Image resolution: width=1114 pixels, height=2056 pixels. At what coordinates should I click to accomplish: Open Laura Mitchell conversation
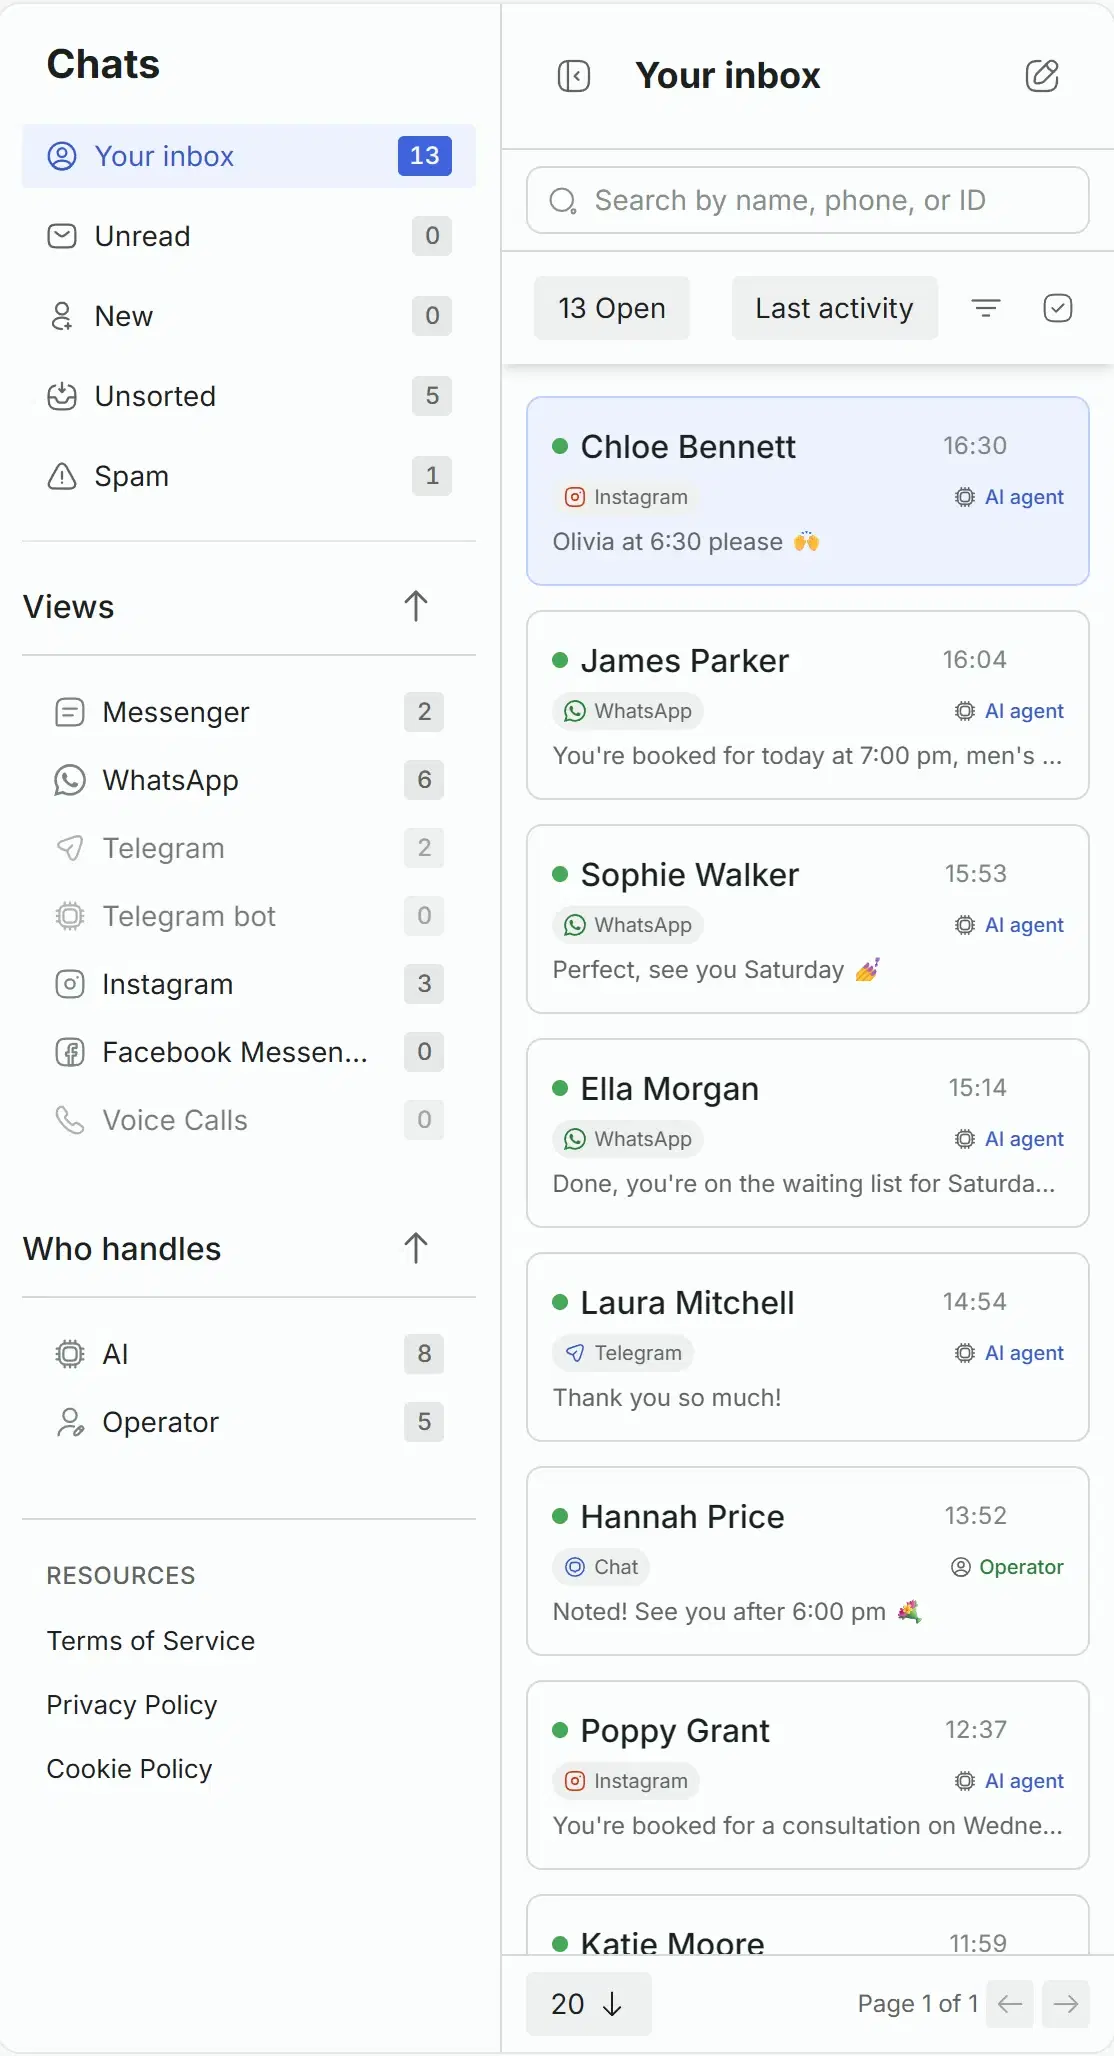(808, 1347)
